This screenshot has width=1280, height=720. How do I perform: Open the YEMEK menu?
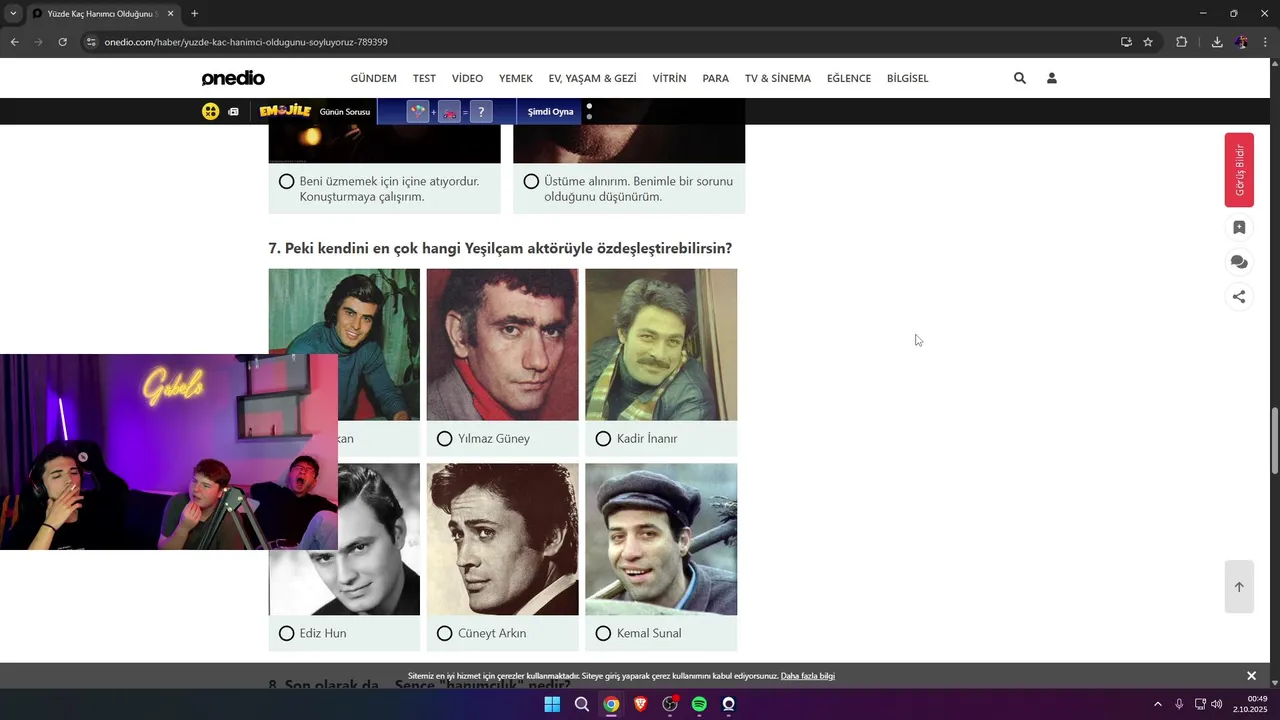516,78
